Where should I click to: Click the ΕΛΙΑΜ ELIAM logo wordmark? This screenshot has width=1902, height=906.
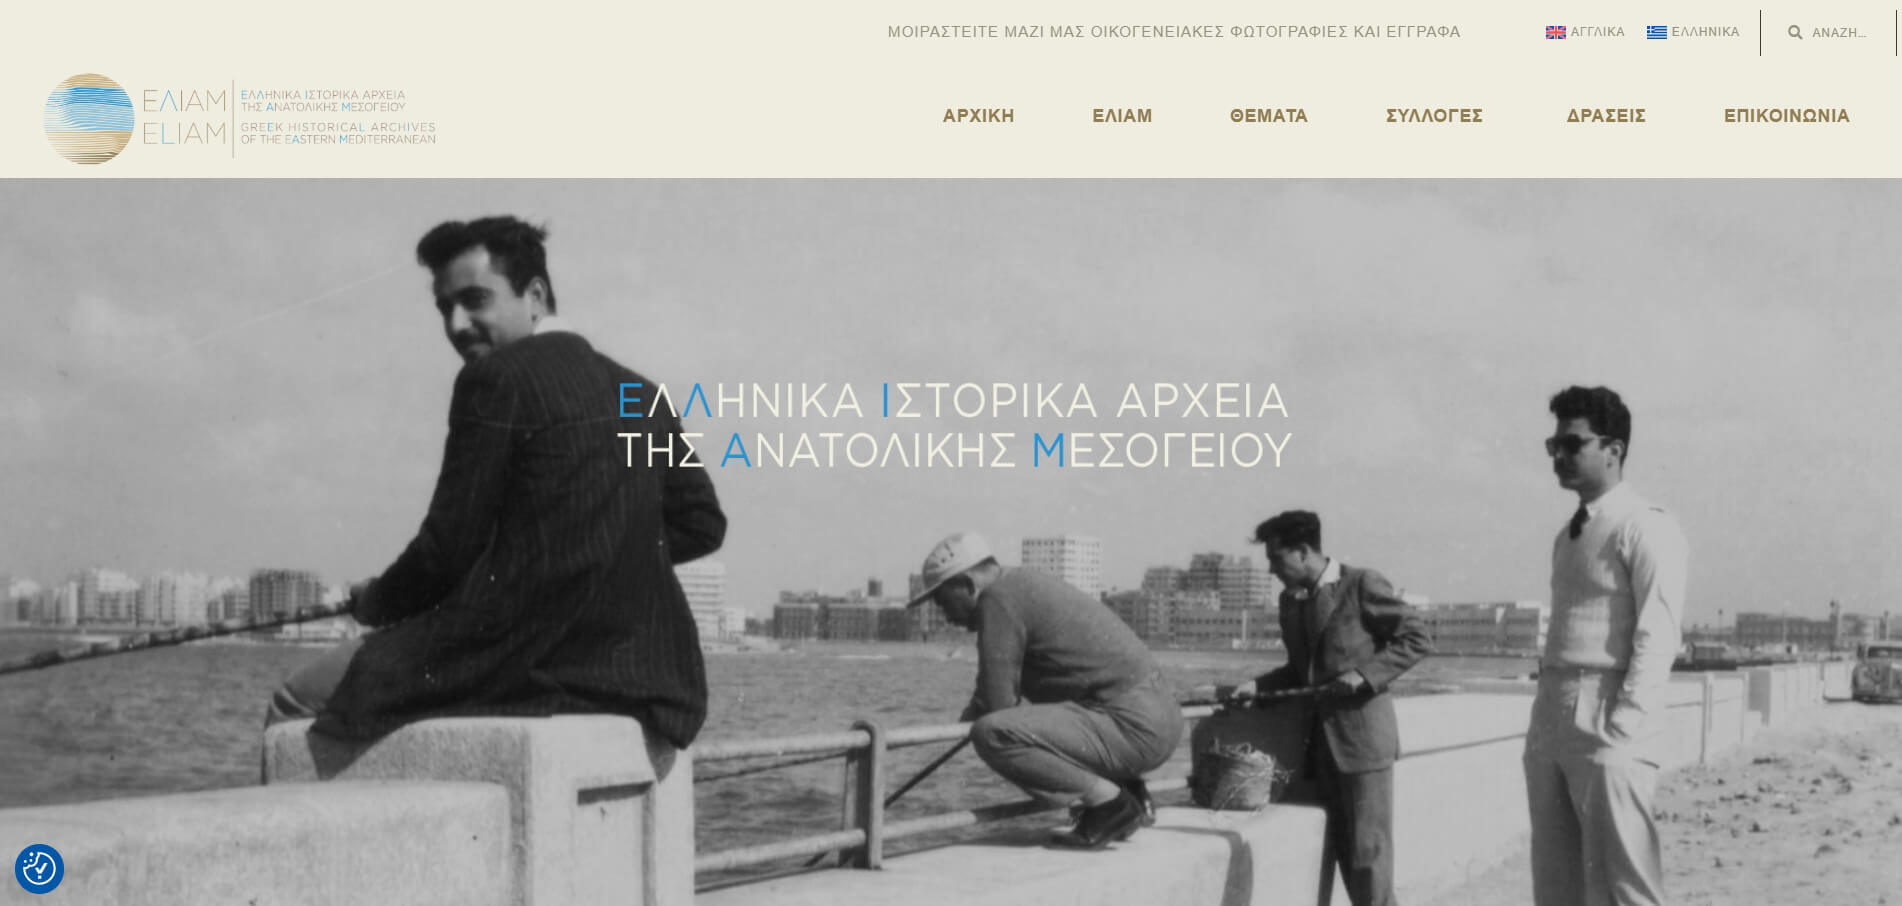point(184,117)
